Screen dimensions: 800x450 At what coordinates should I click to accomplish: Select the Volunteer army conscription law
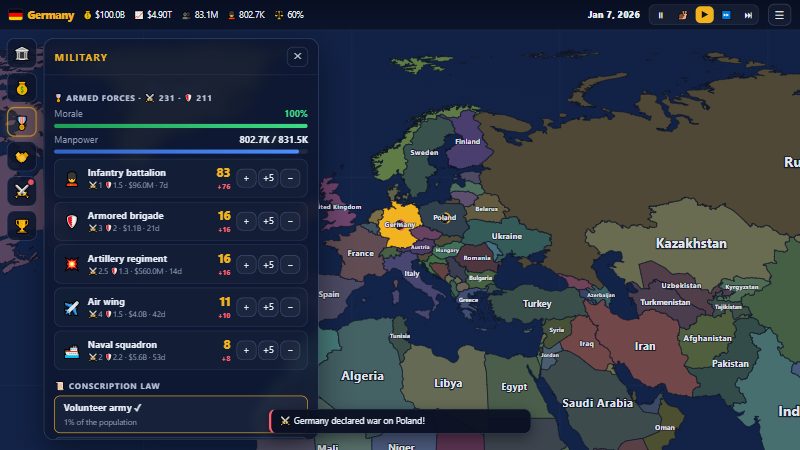tap(181, 414)
